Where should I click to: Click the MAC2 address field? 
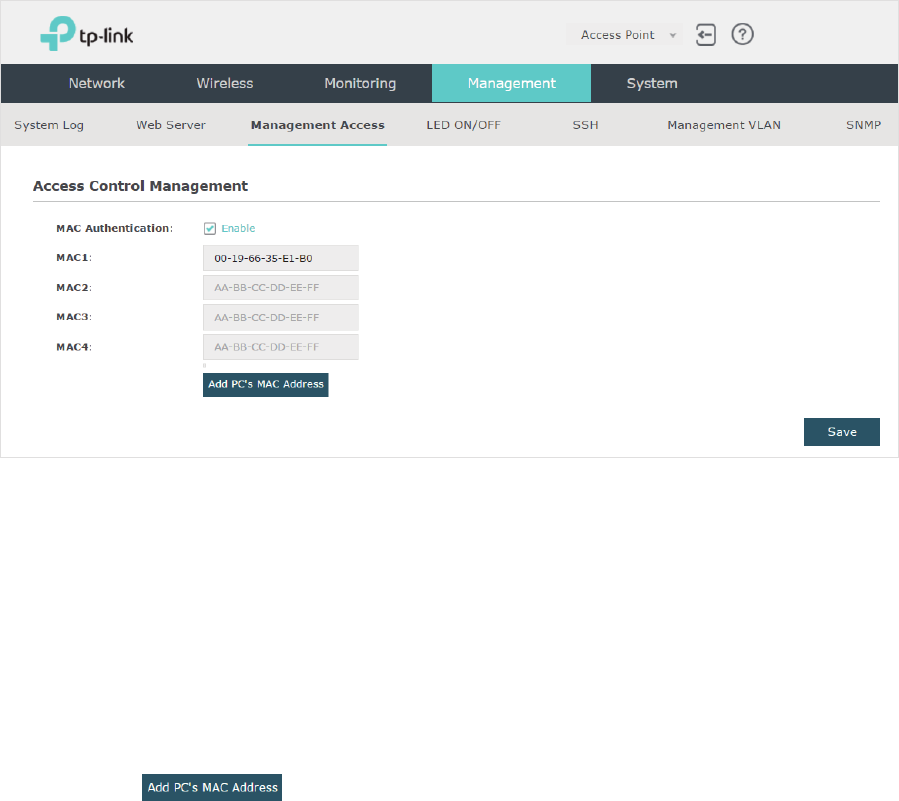pos(281,288)
